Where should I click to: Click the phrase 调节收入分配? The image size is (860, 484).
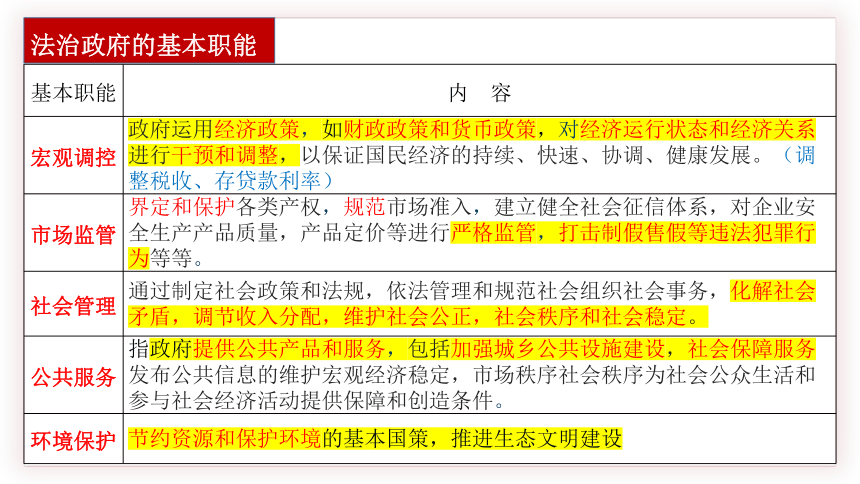257,317
